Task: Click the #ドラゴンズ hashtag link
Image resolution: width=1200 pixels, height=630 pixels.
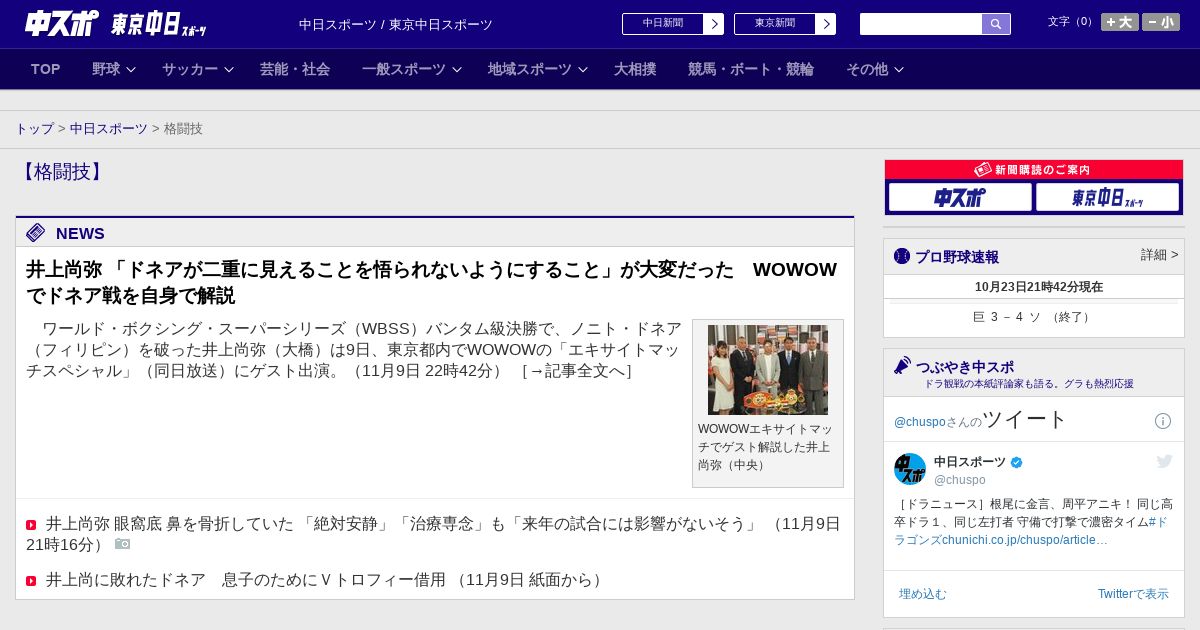Action: click(x=1033, y=530)
